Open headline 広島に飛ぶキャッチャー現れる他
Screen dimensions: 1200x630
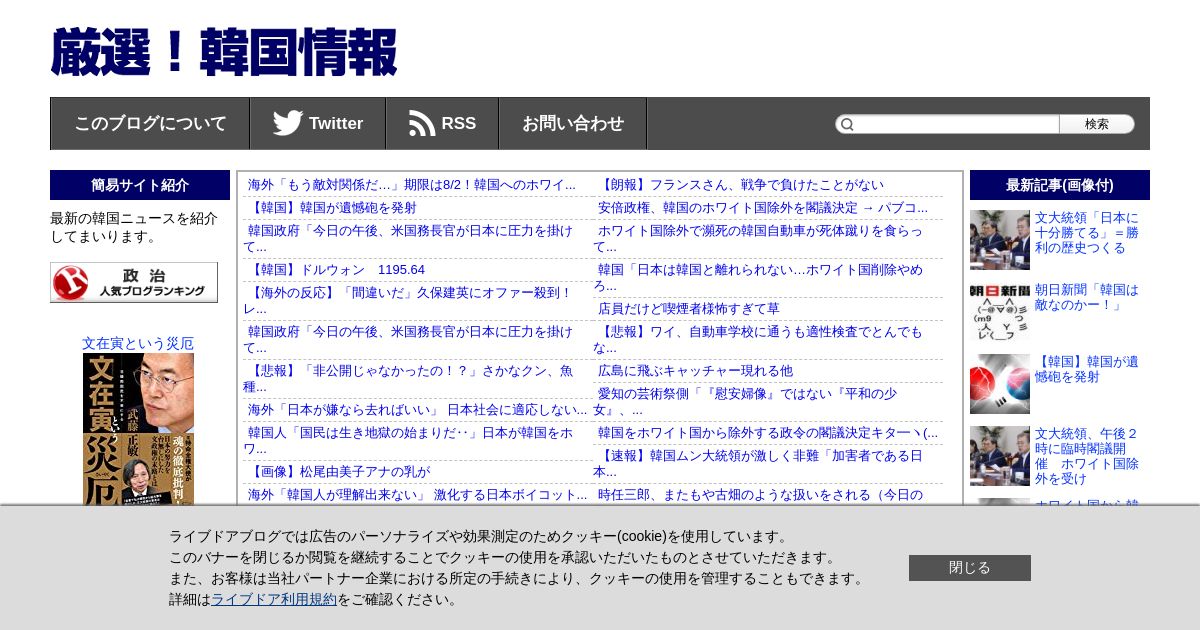point(695,371)
